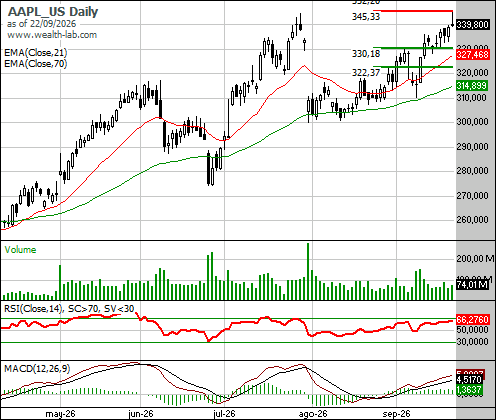Select the green 330,18 support line
This screenshot has width=496, height=420.
click(413, 48)
